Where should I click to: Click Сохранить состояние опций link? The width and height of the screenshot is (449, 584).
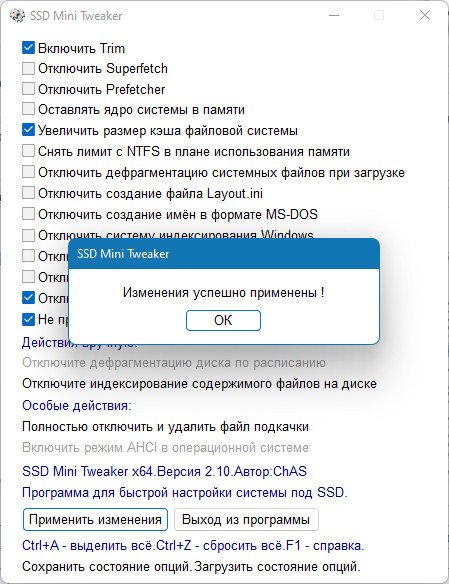point(107,566)
